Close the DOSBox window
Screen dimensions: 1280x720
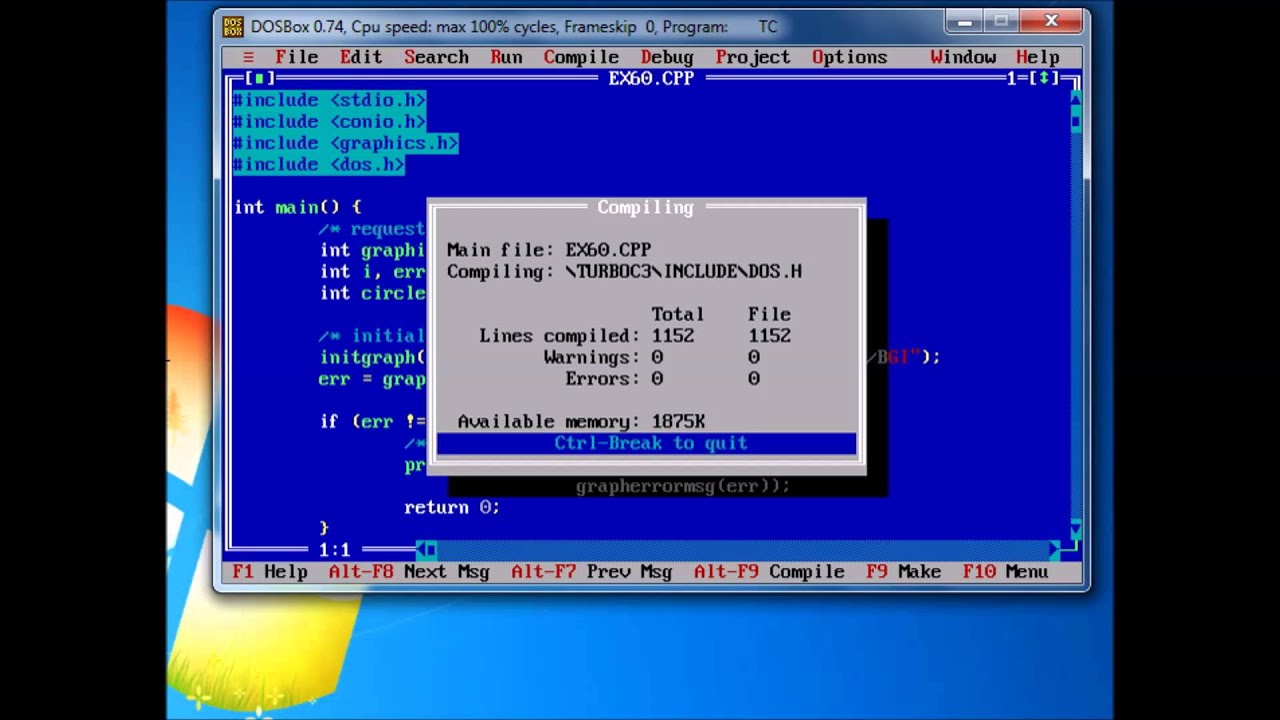tap(1051, 21)
